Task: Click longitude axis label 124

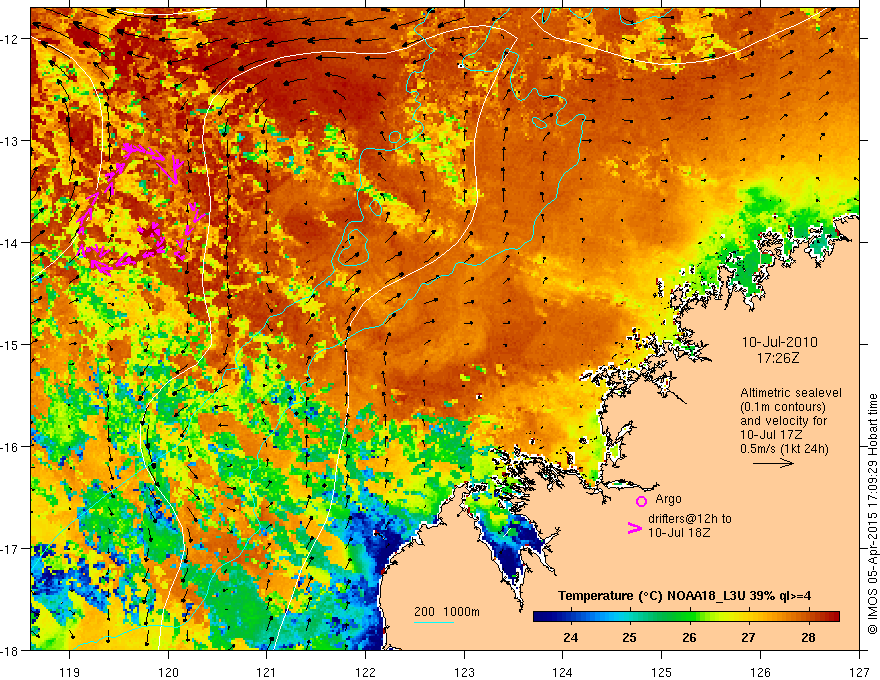Action: [x=563, y=672]
